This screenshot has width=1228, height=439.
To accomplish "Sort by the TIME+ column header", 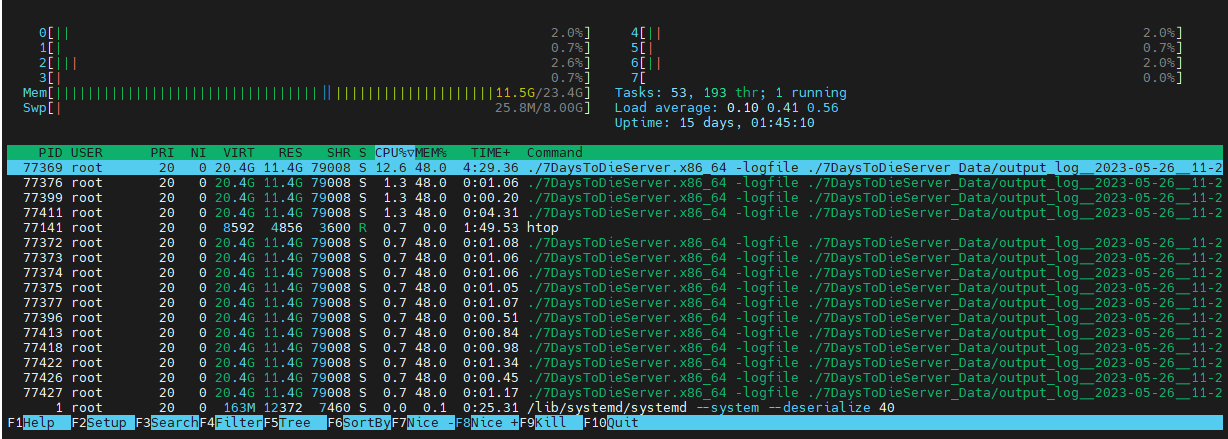I will tap(491, 152).
